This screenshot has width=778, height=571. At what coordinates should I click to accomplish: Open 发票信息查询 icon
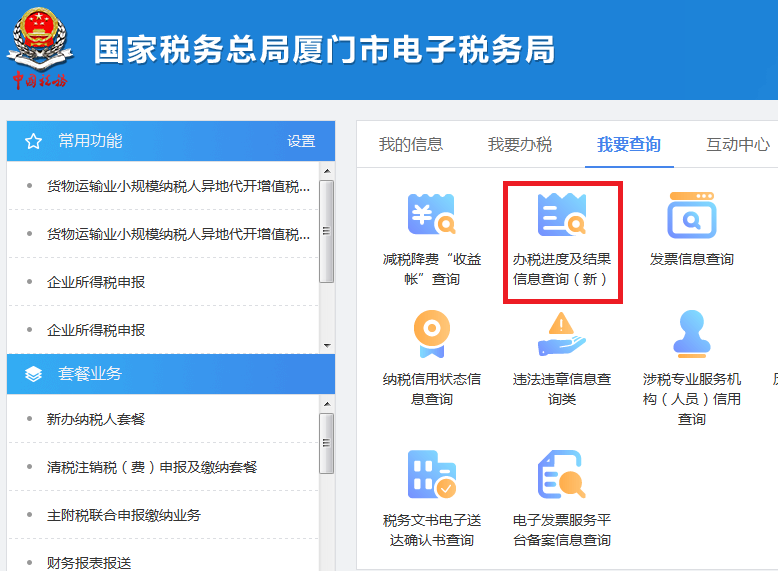point(691,214)
